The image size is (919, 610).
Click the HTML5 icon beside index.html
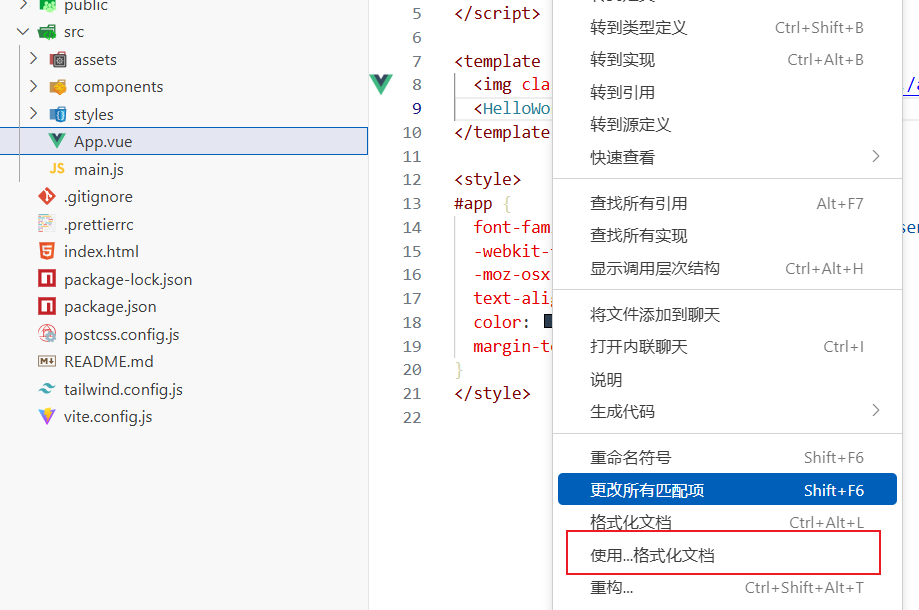(47, 251)
